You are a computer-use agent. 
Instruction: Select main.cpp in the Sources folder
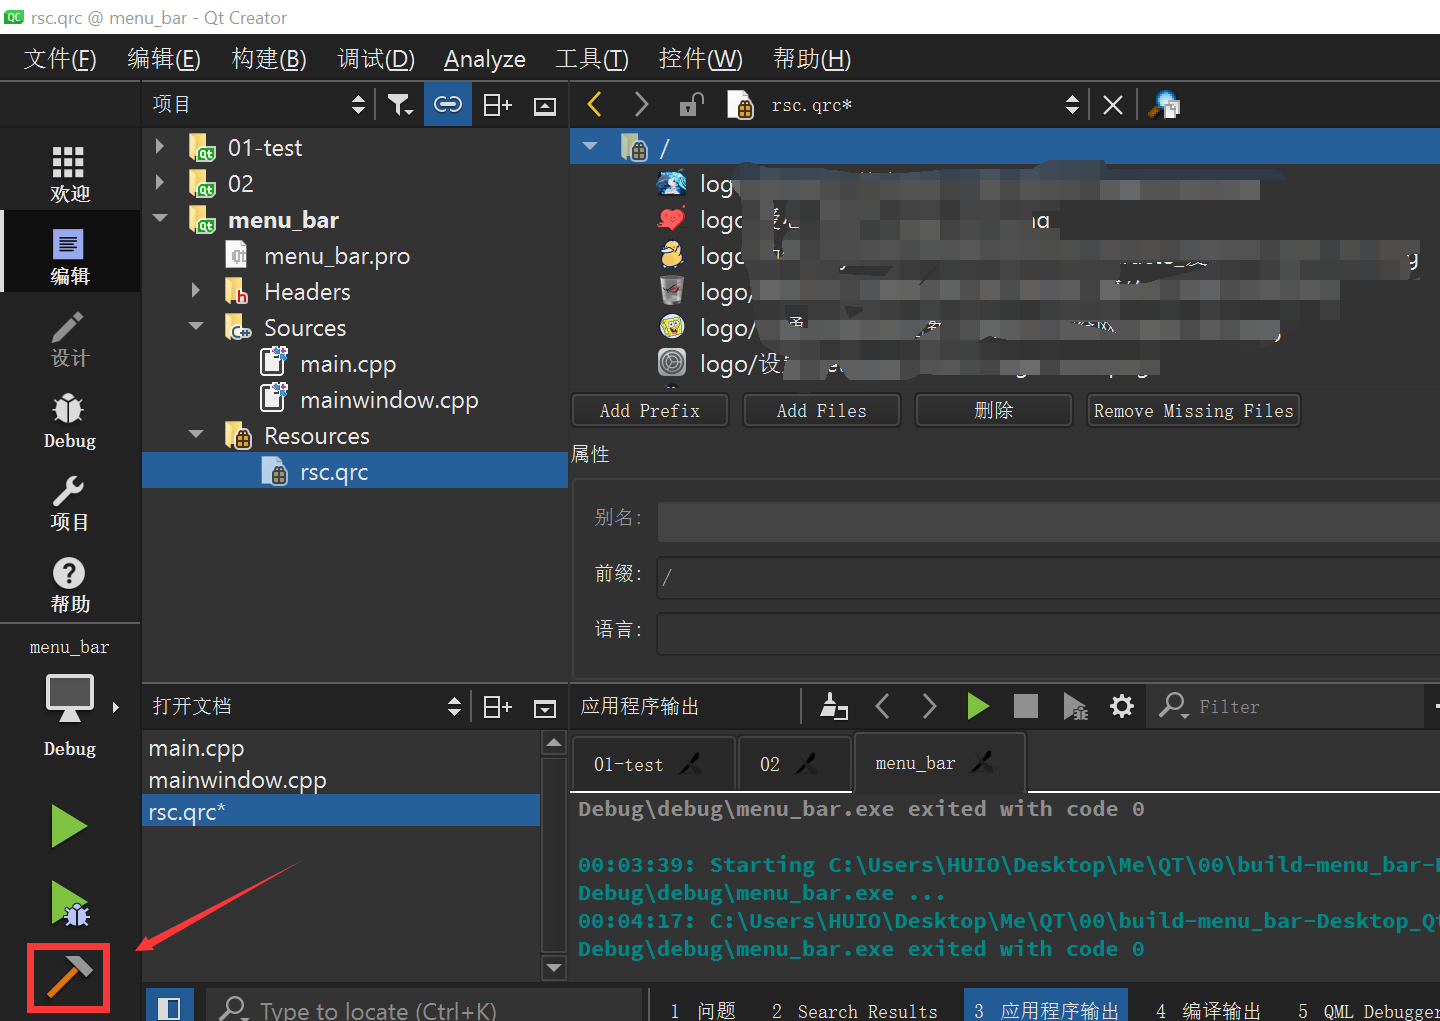point(348,364)
